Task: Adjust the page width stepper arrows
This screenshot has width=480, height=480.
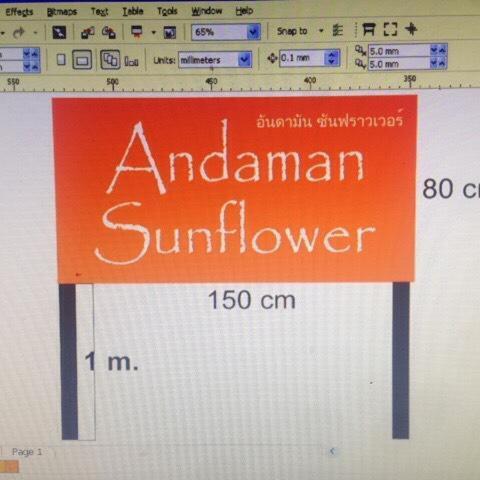Action: pos(31,54)
